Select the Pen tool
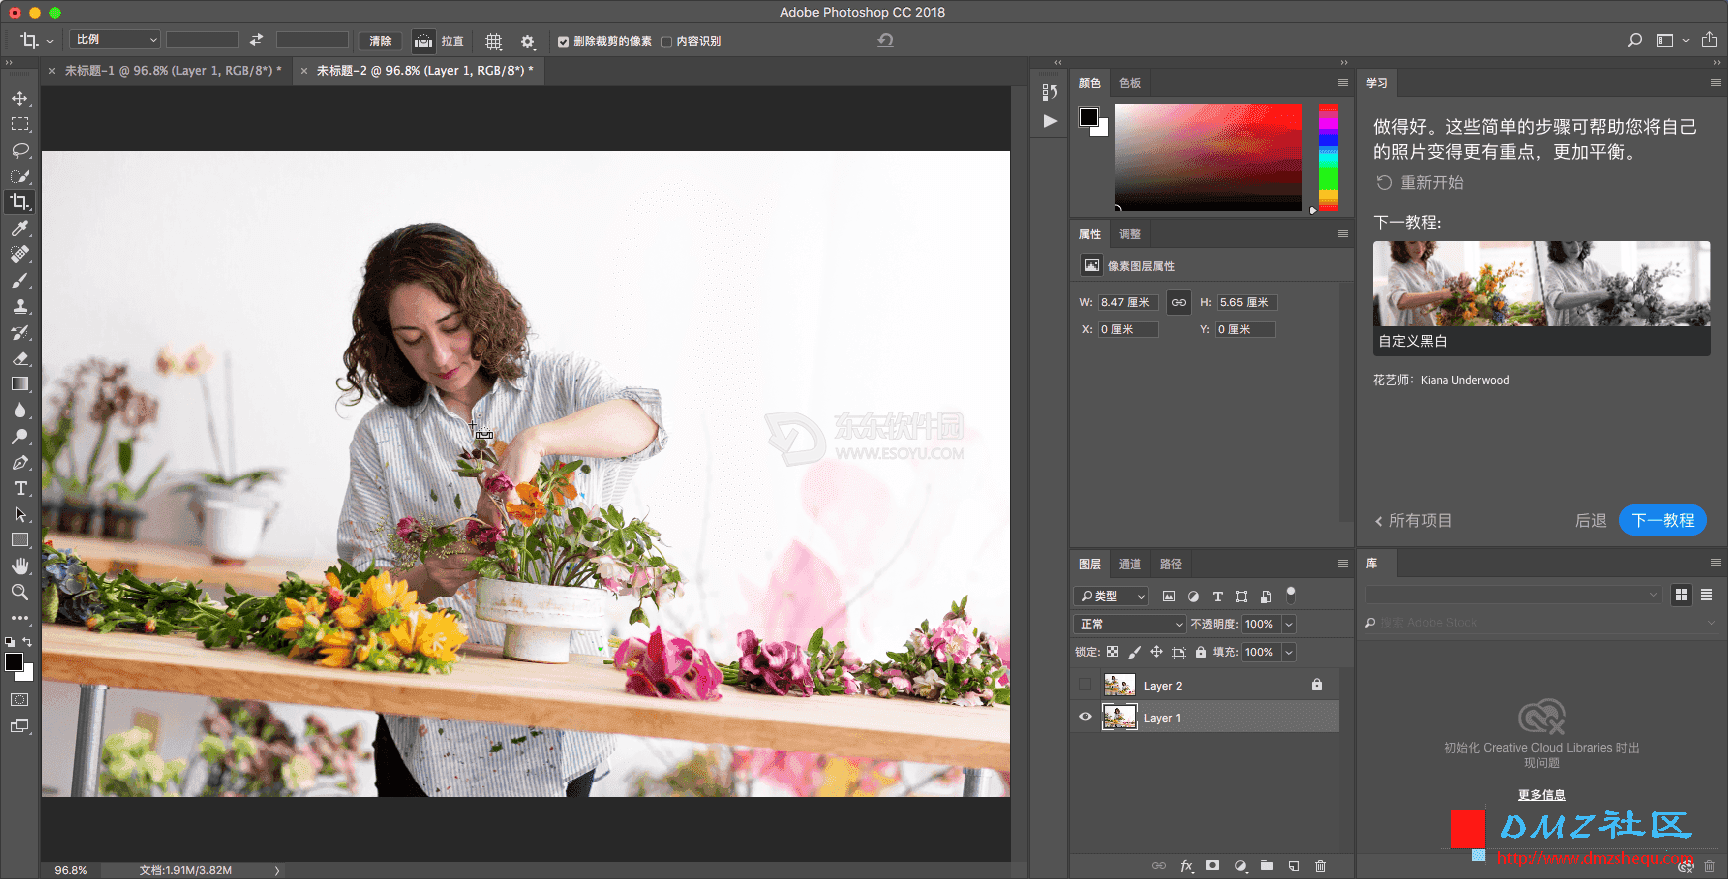 pos(20,462)
